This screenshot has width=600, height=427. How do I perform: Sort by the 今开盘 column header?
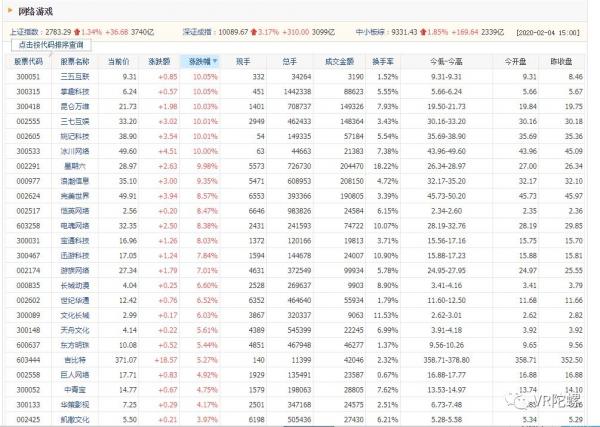pyautogui.click(x=515, y=62)
